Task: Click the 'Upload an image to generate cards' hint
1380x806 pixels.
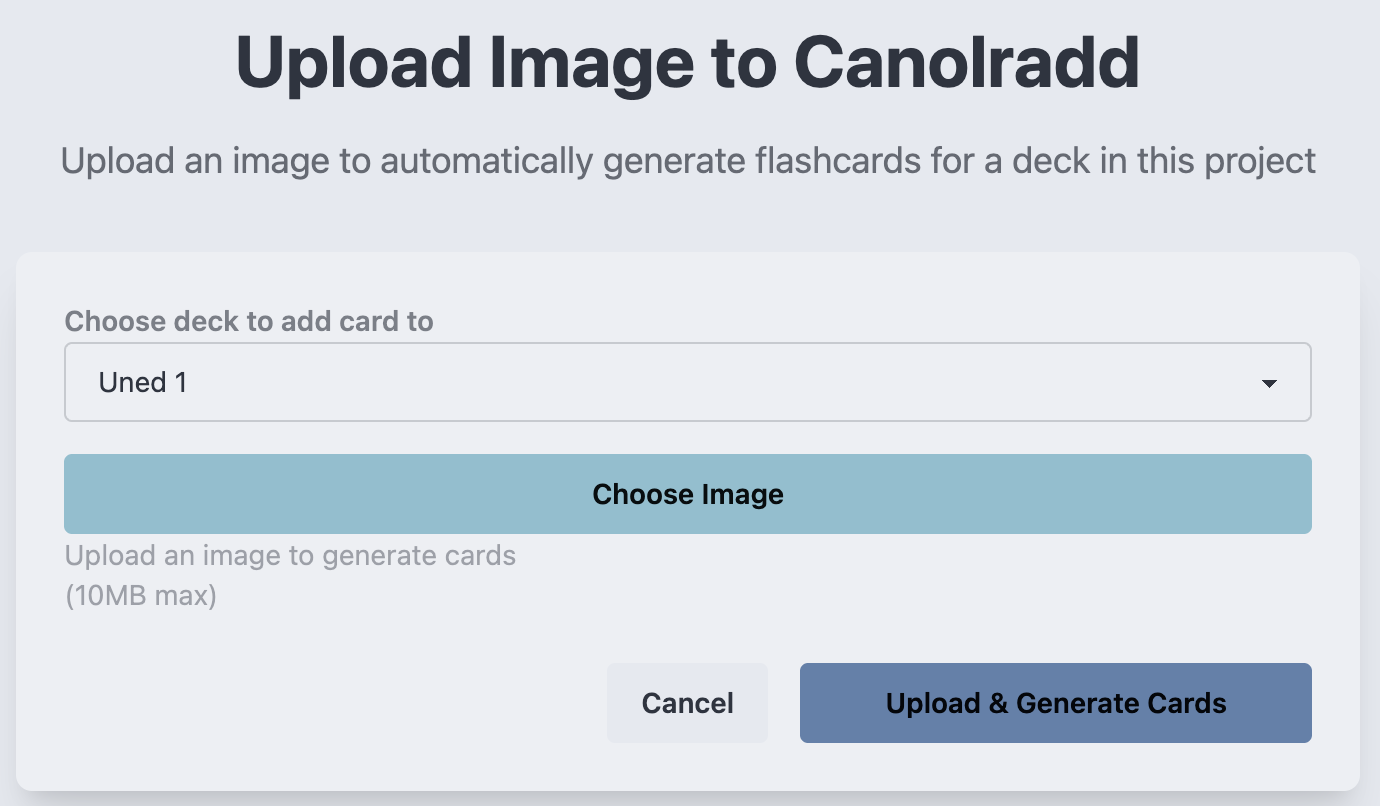Action: [290, 555]
